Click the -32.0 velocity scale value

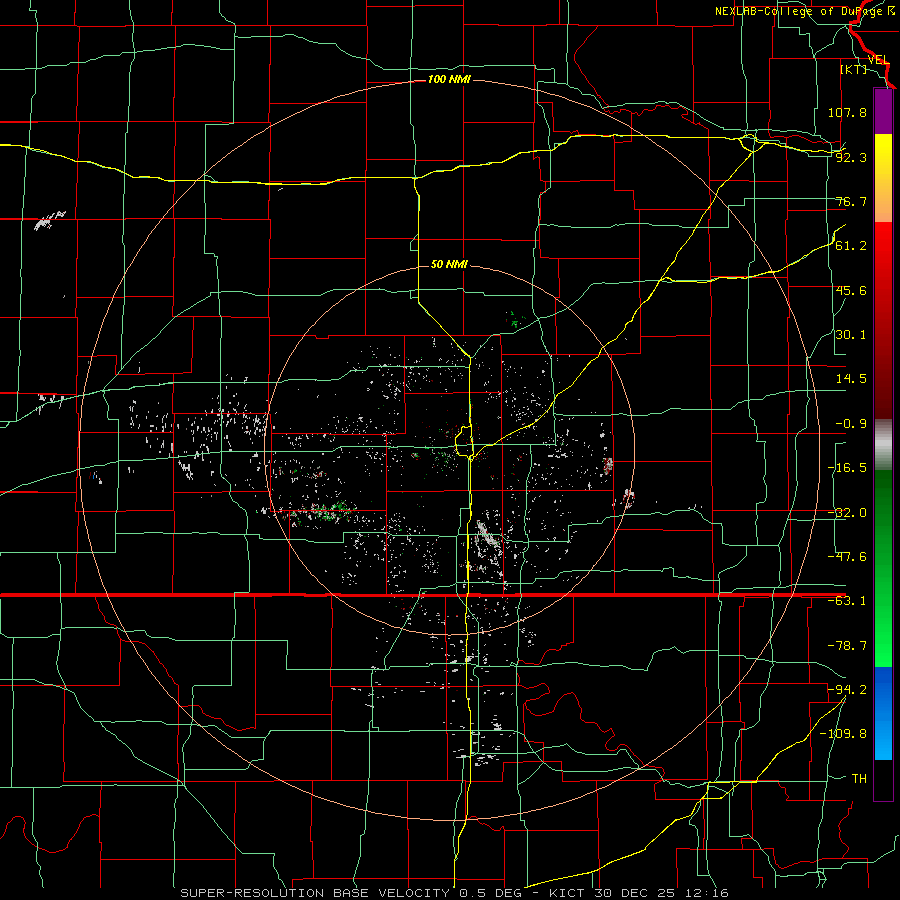tap(847, 513)
